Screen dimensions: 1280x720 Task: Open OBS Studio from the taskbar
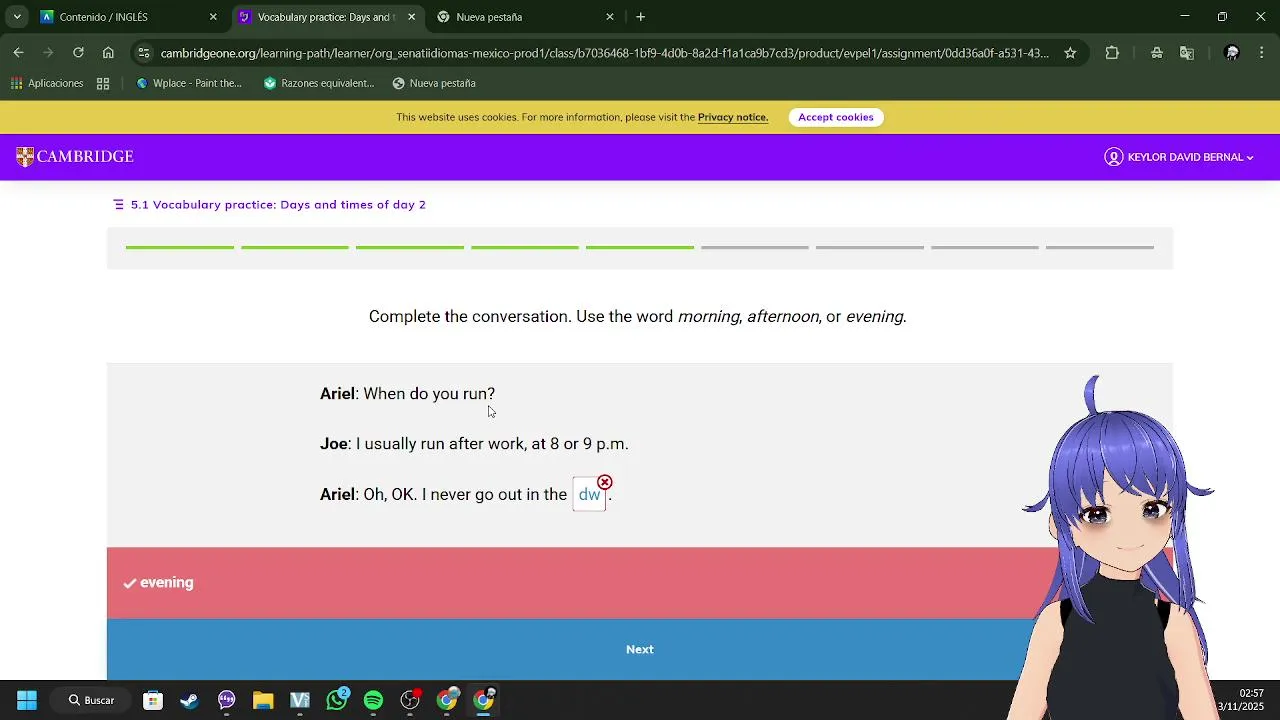pyautogui.click(x=410, y=700)
